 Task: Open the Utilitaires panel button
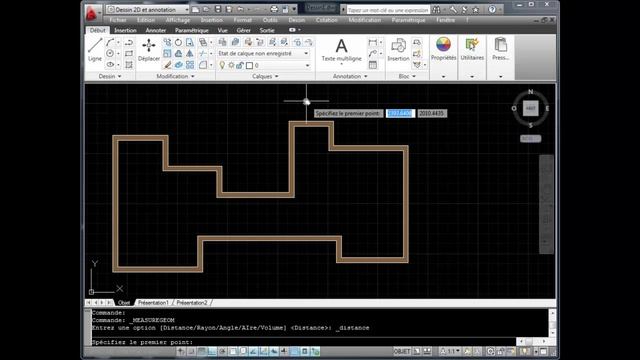pos(472,49)
